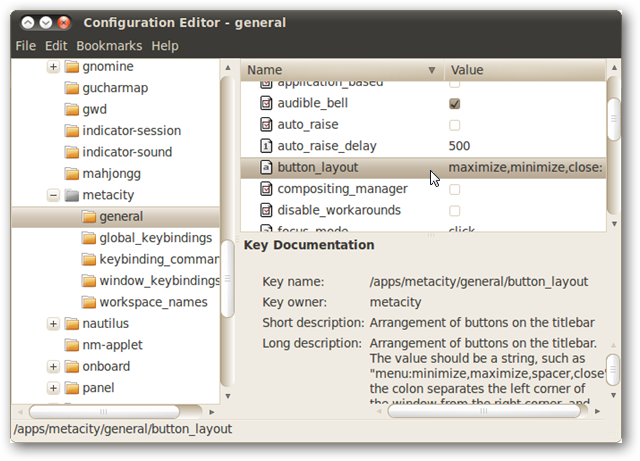Click the key list scroll up arrow
Screen dimensions: 640x461
point(614,67)
